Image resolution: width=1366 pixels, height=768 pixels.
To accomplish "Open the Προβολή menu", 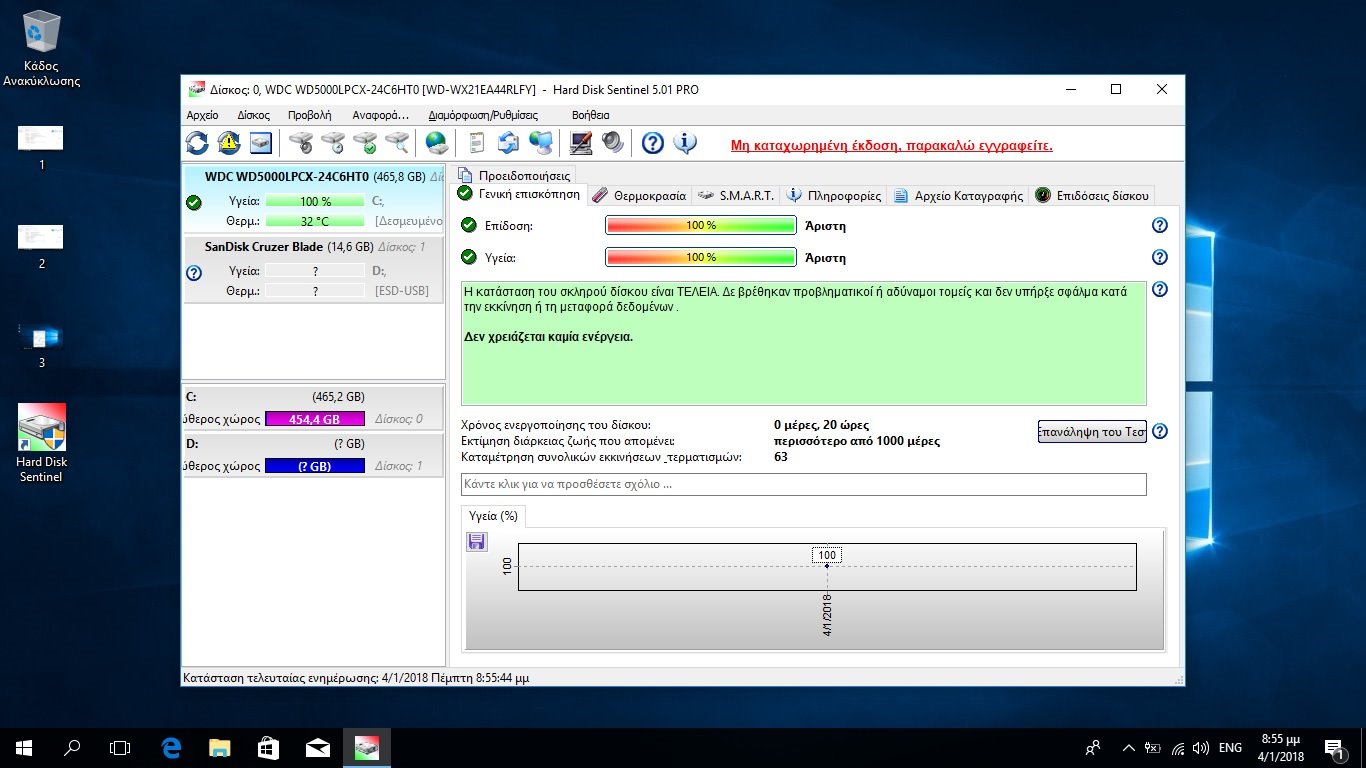I will click(x=309, y=115).
